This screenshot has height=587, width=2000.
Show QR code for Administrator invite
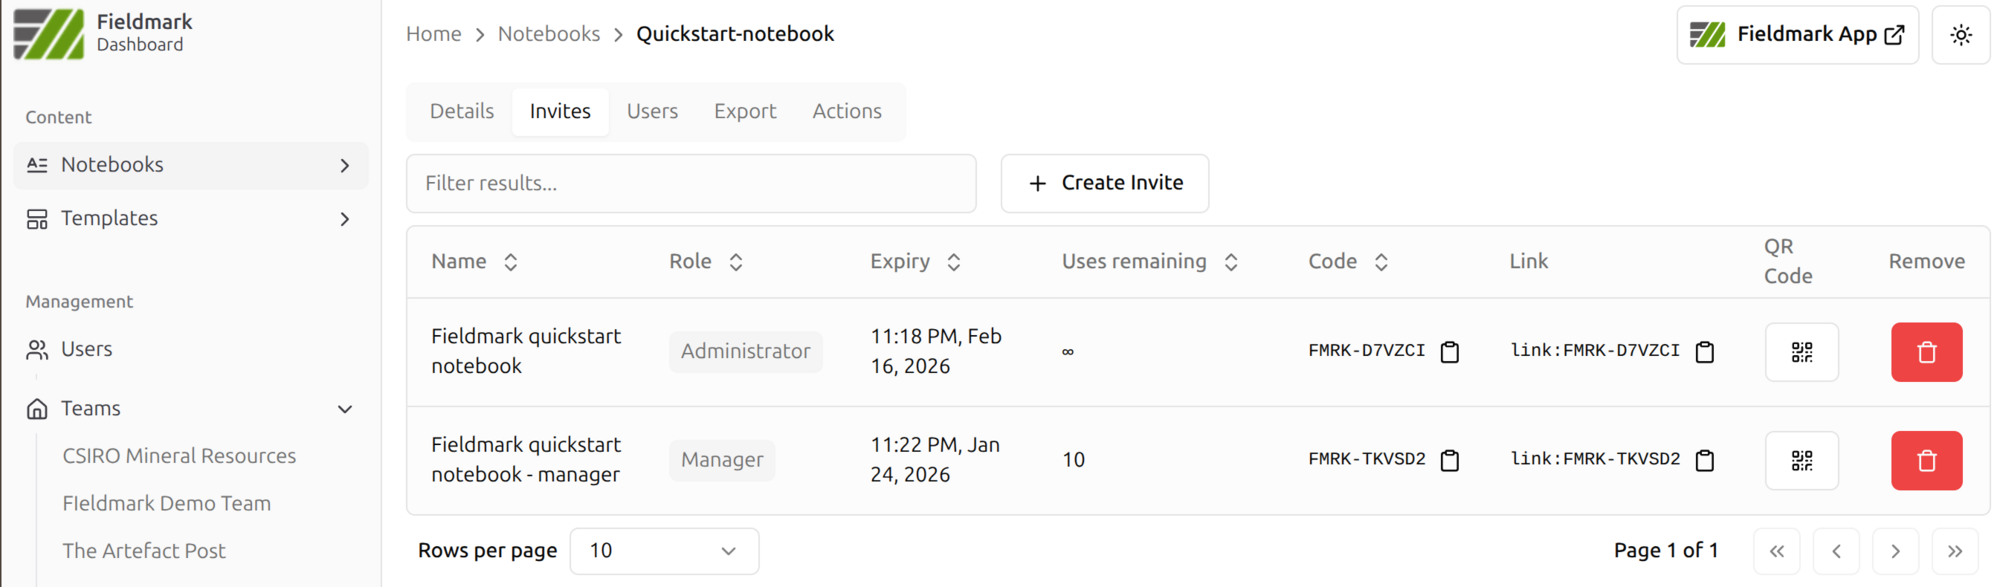(x=1801, y=352)
